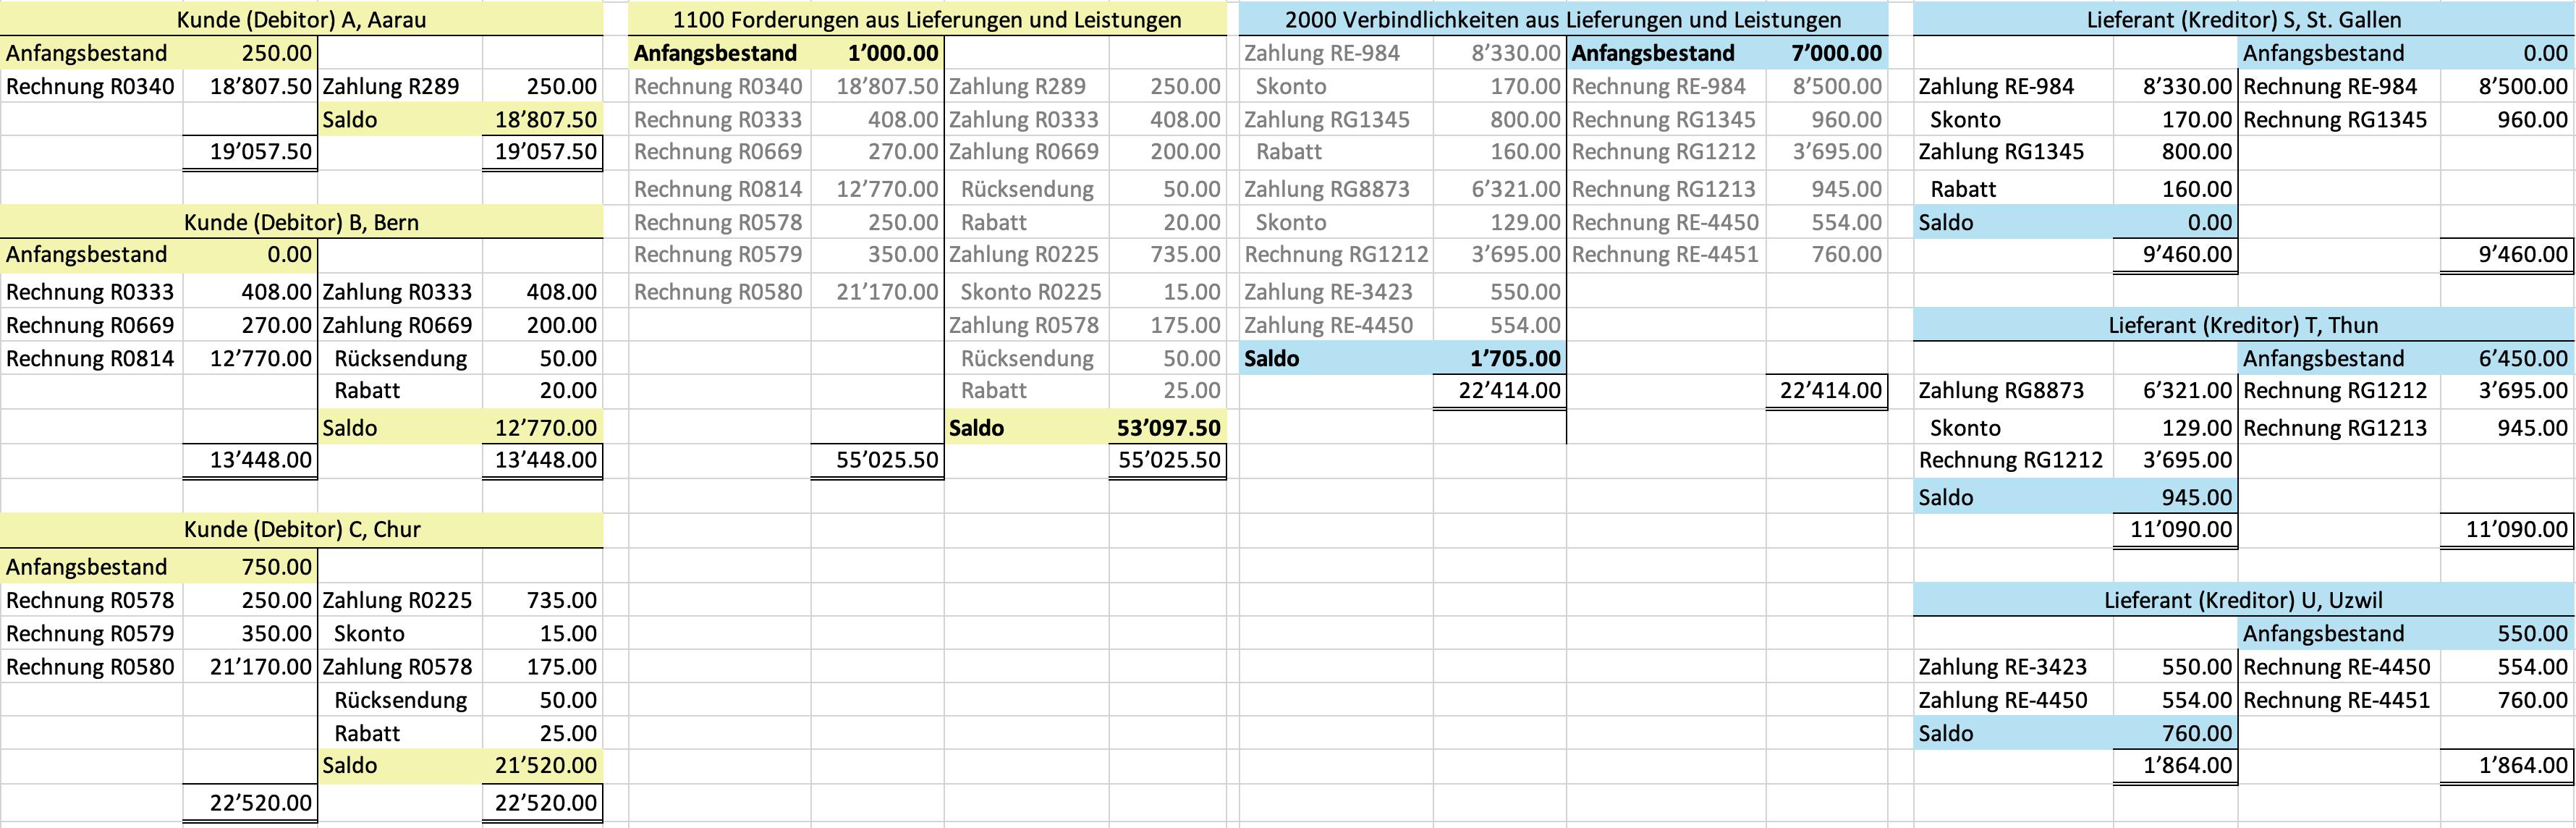Select Rechnung R0814 cell in Kunde B
The image size is (2576, 828).
[90, 358]
